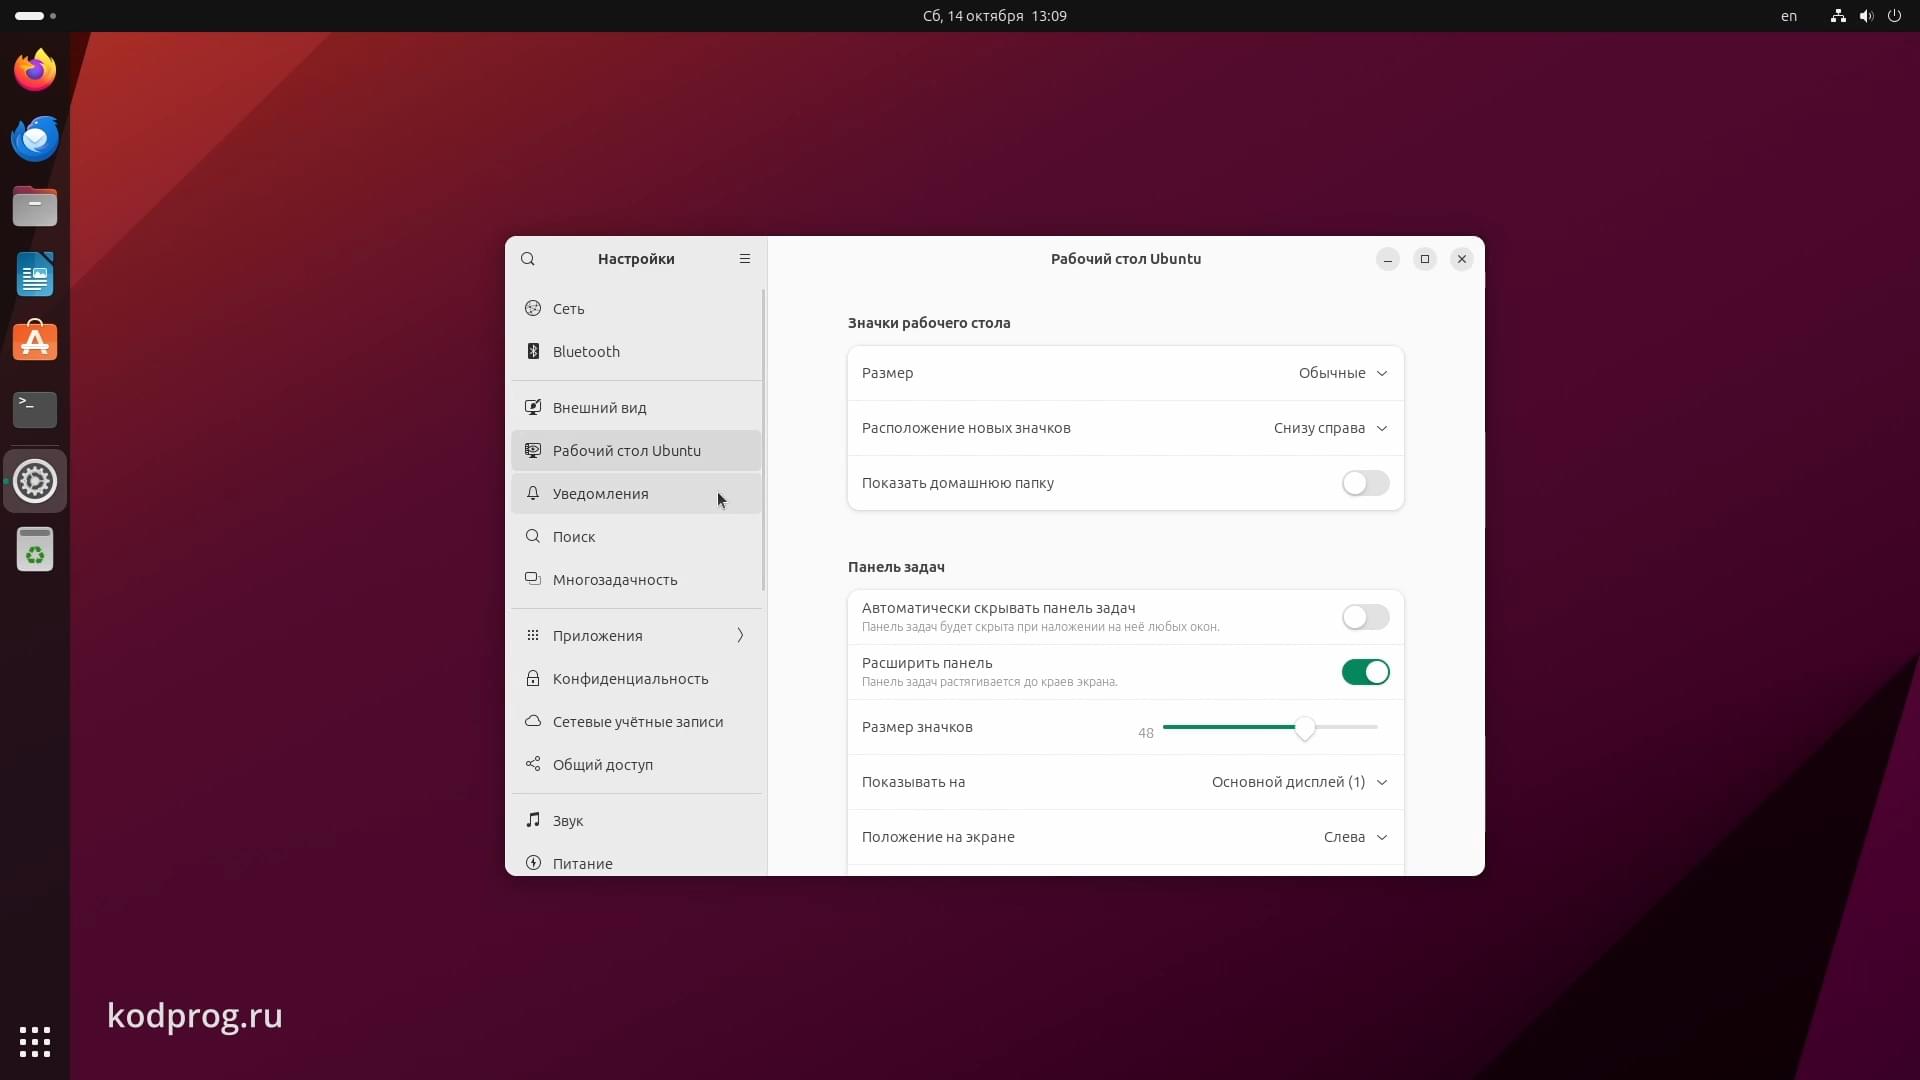The height and width of the screenshot is (1080, 1920).
Task: Click the bell icon beside Уведомления
Action: pyautogui.click(x=533, y=493)
